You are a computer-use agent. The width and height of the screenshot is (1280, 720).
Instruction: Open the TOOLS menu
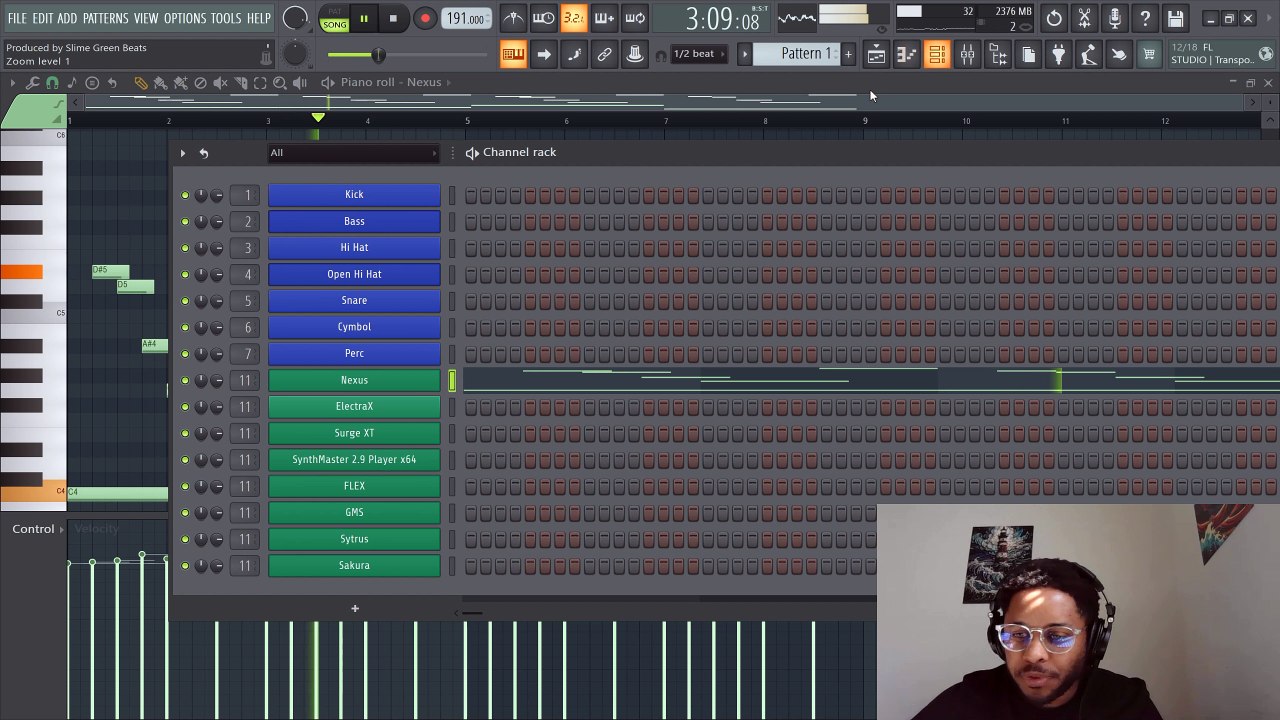click(226, 18)
